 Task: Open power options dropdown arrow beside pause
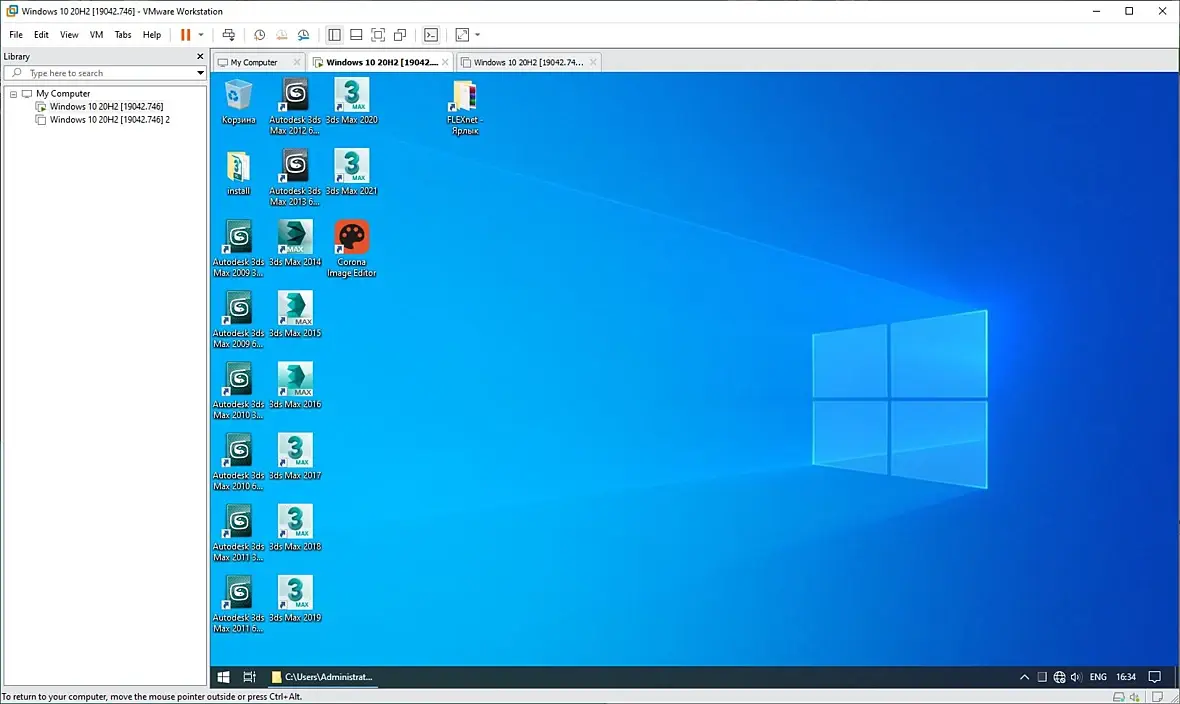[201, 35]
